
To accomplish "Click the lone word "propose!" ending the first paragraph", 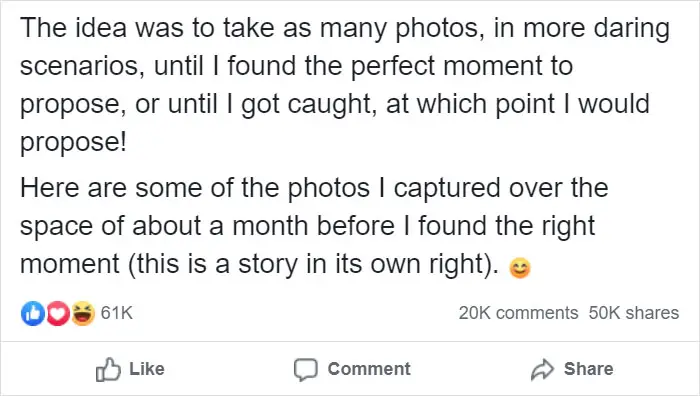I will 73,143.
